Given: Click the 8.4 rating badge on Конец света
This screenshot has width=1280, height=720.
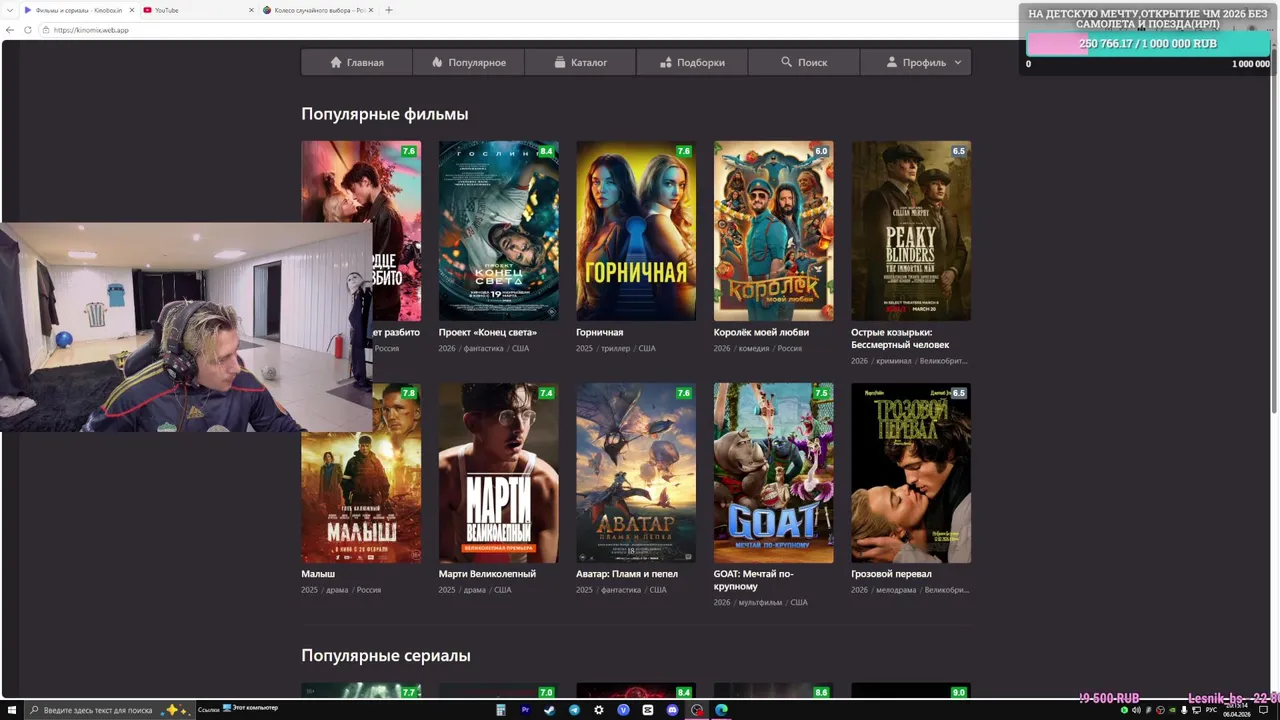Looking at the screenshot, I should [x=546, y=151].
